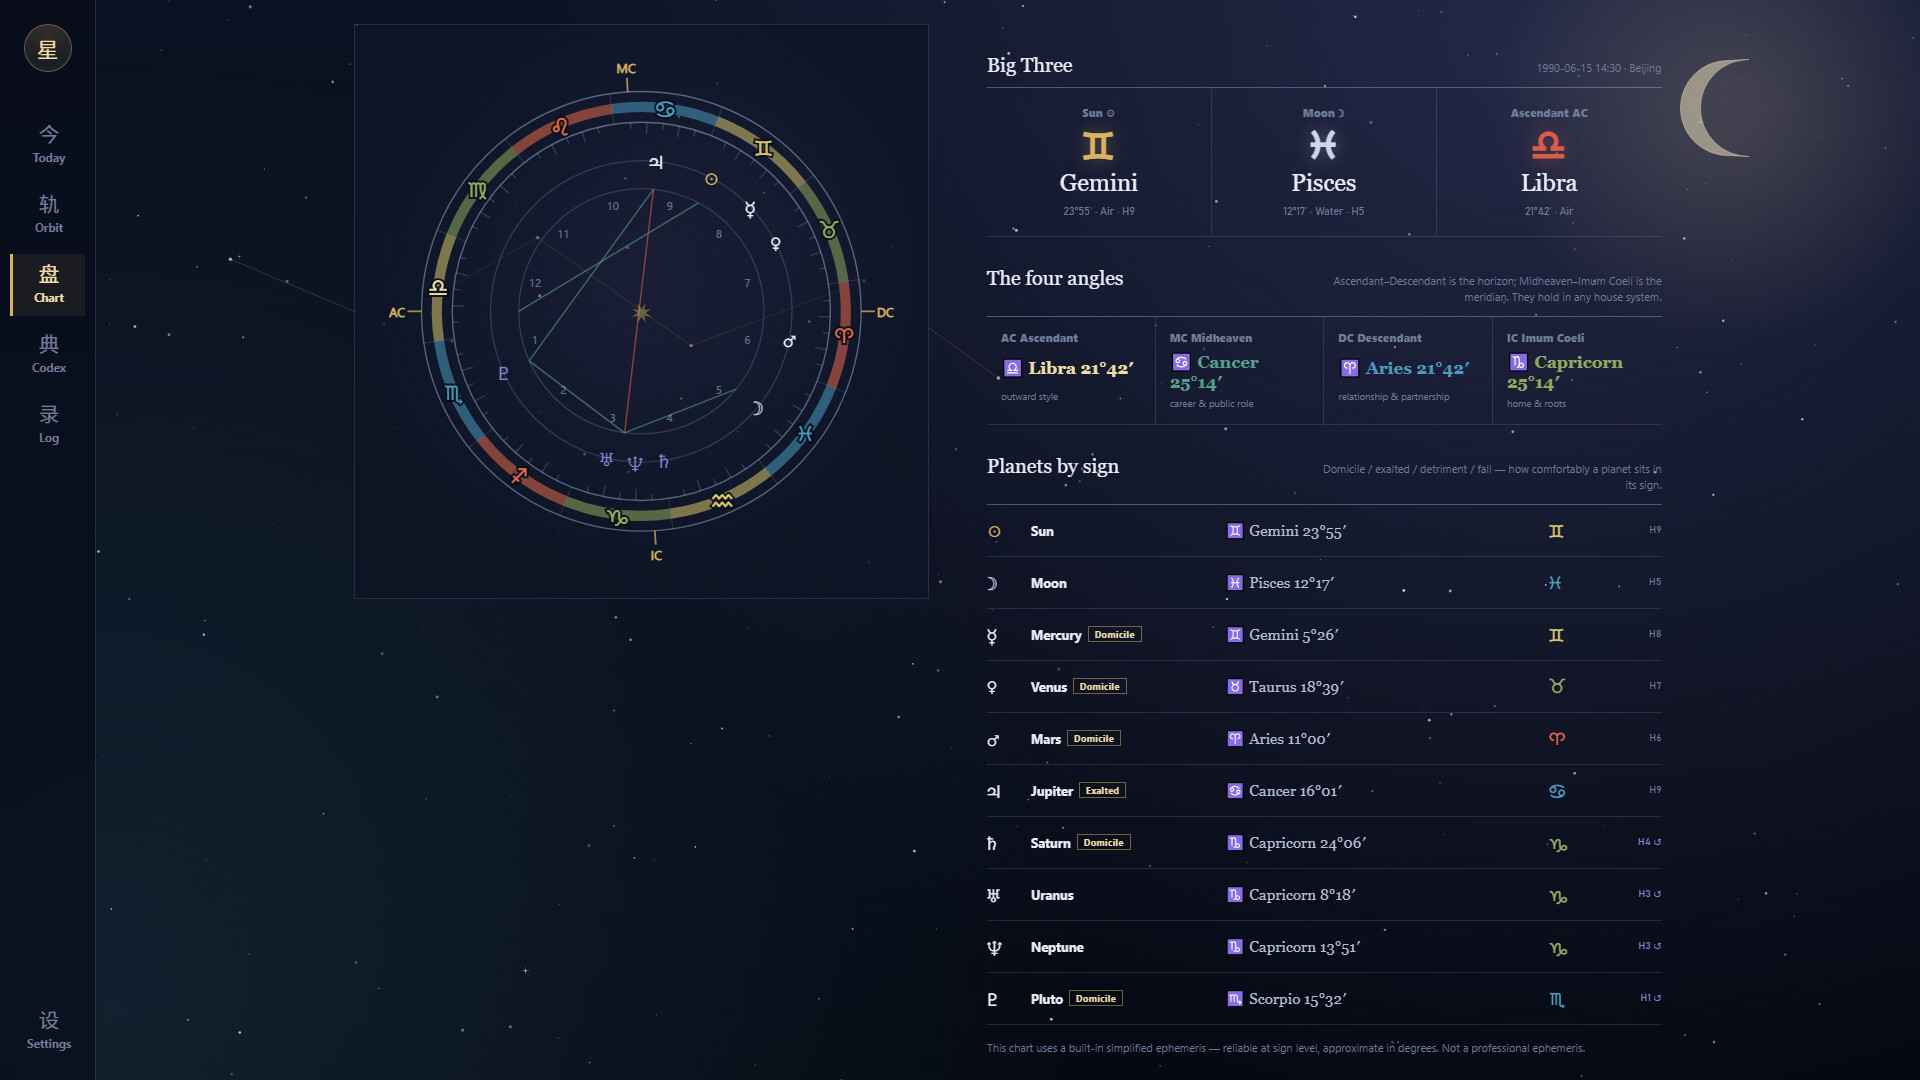The height and width of the screenshot is (1080, 1920).
Task: Open the Codex section
Action: pyautogui.click(x=48, y=354)
